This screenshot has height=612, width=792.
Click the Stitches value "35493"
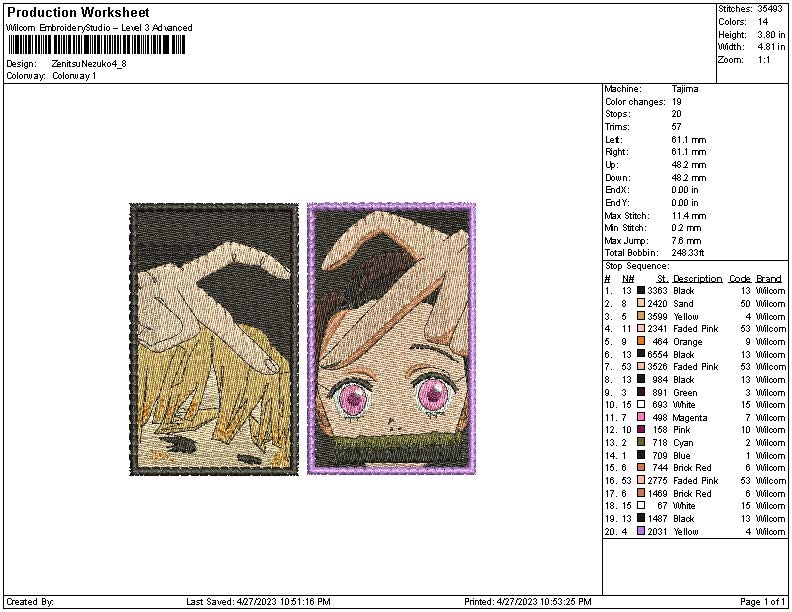(x=770, y=9)
